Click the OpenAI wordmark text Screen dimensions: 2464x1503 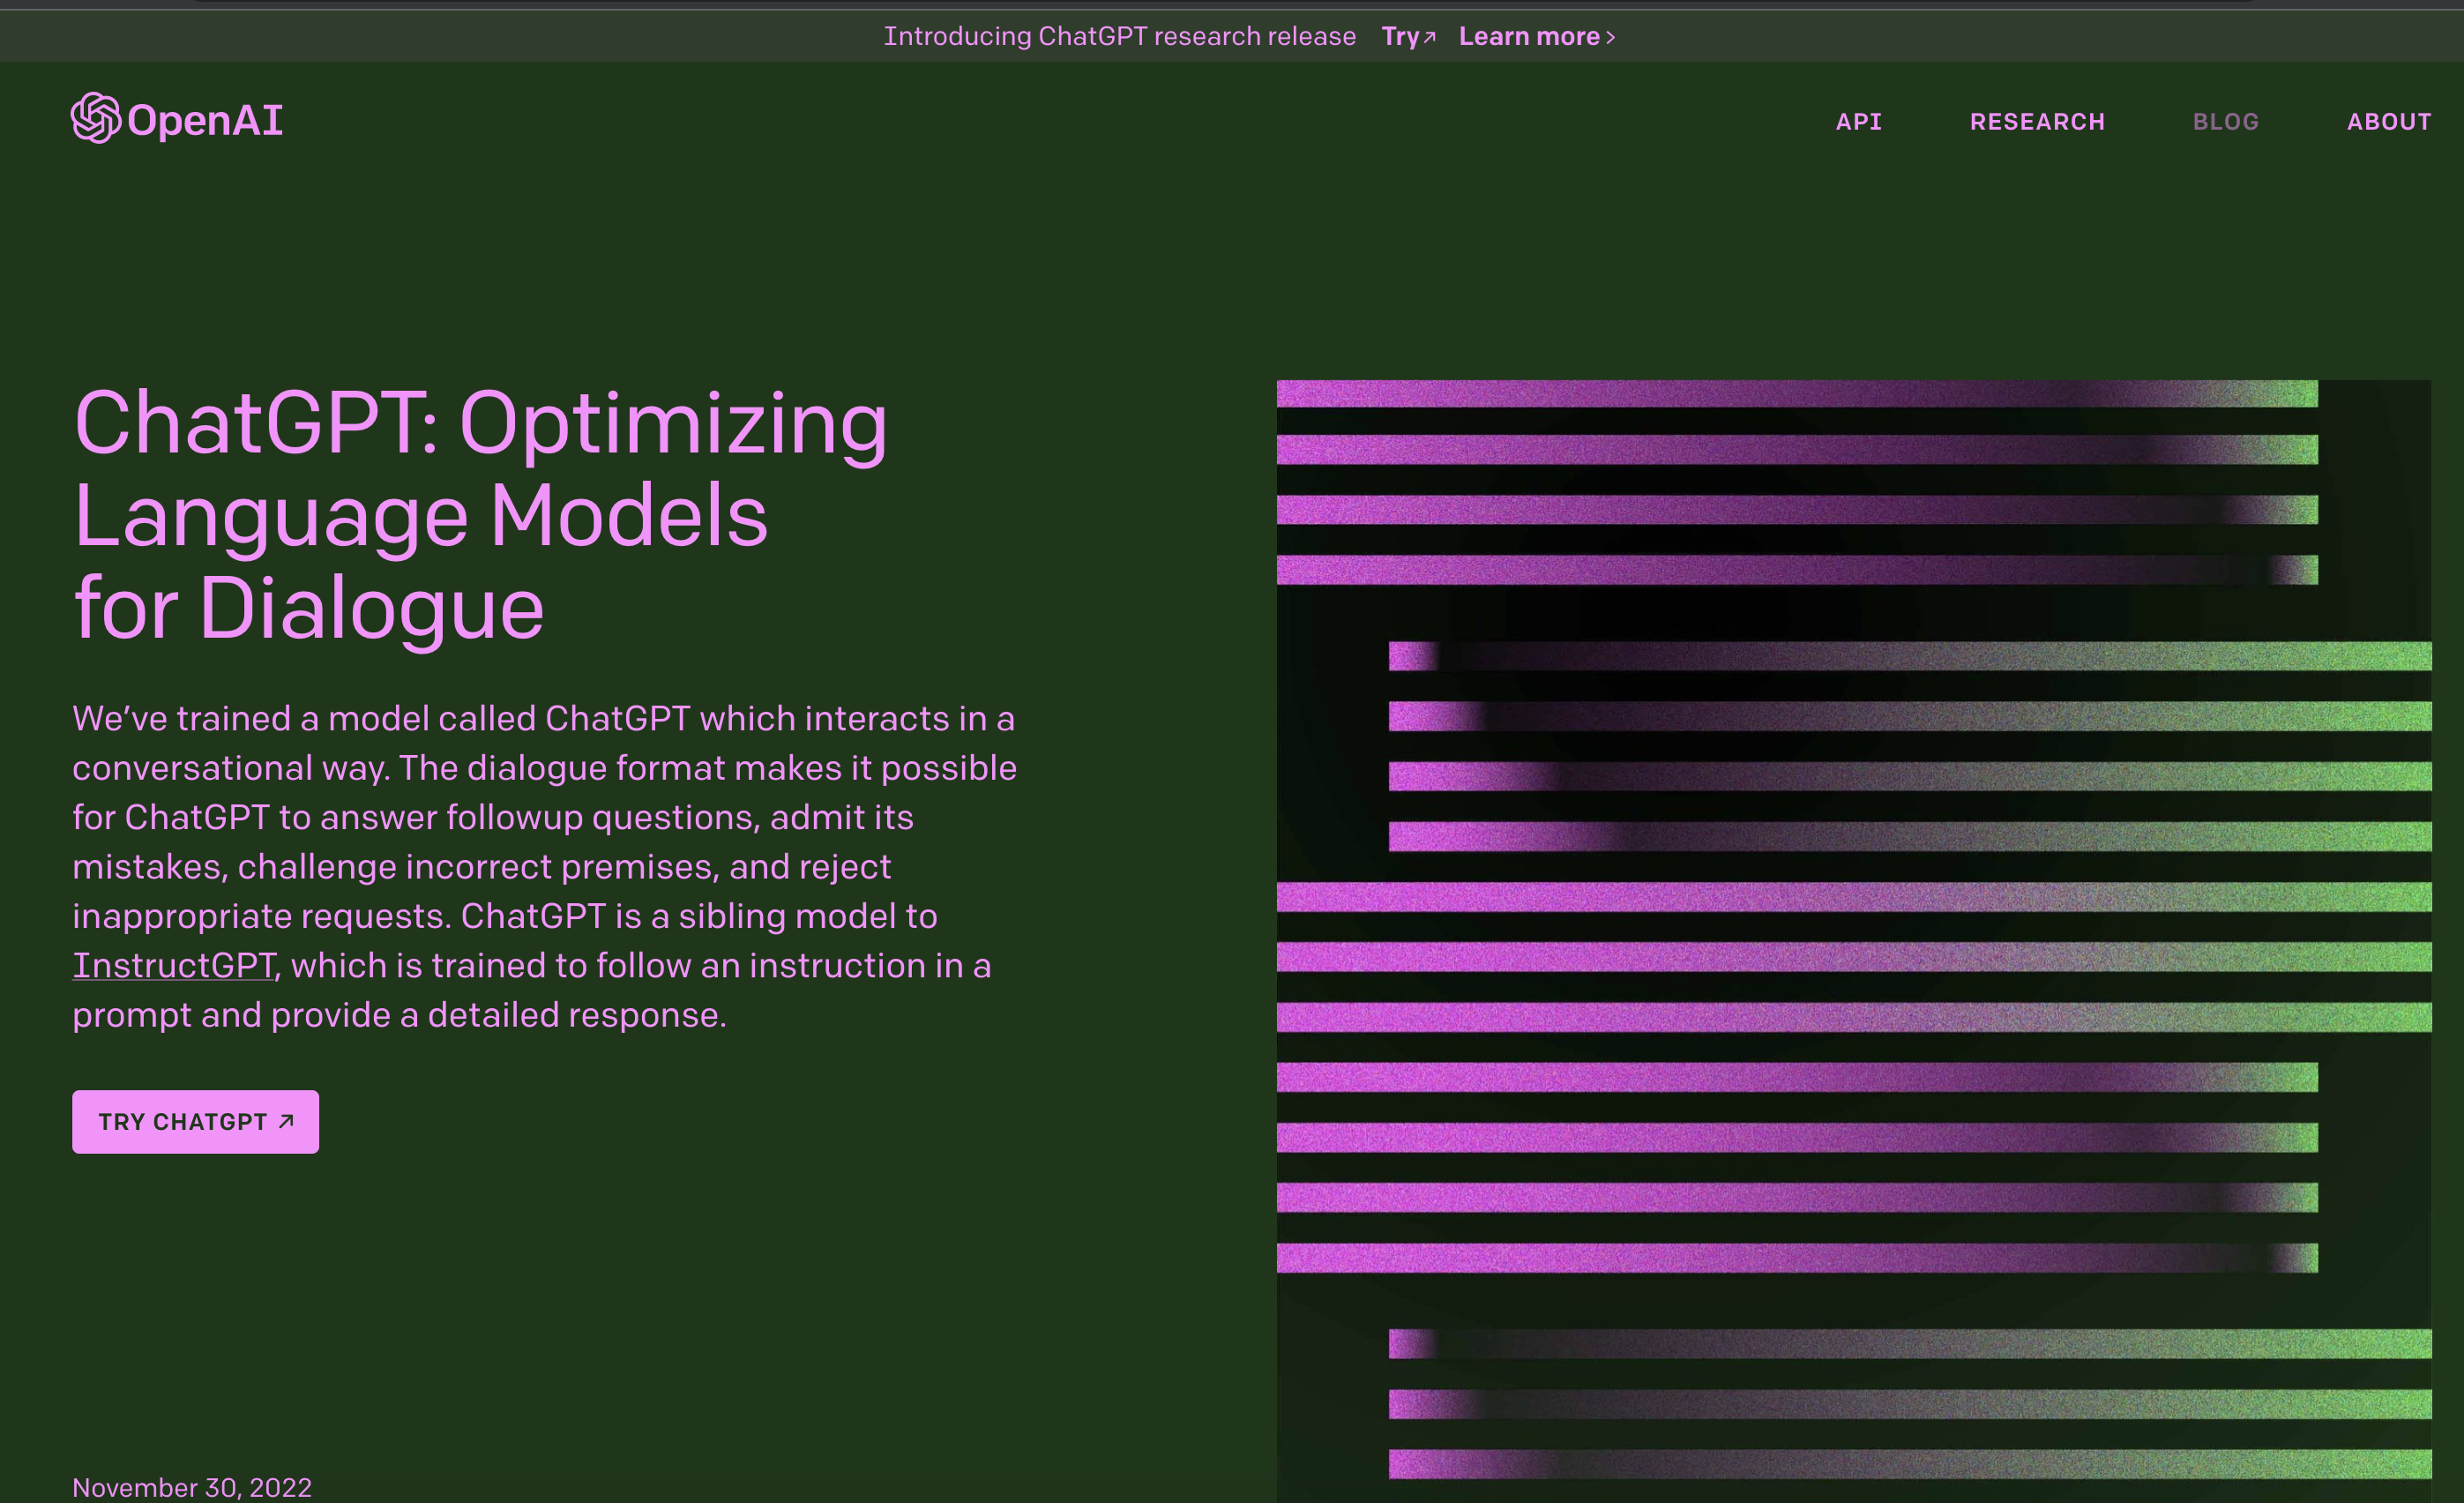[x=205, y=121]
